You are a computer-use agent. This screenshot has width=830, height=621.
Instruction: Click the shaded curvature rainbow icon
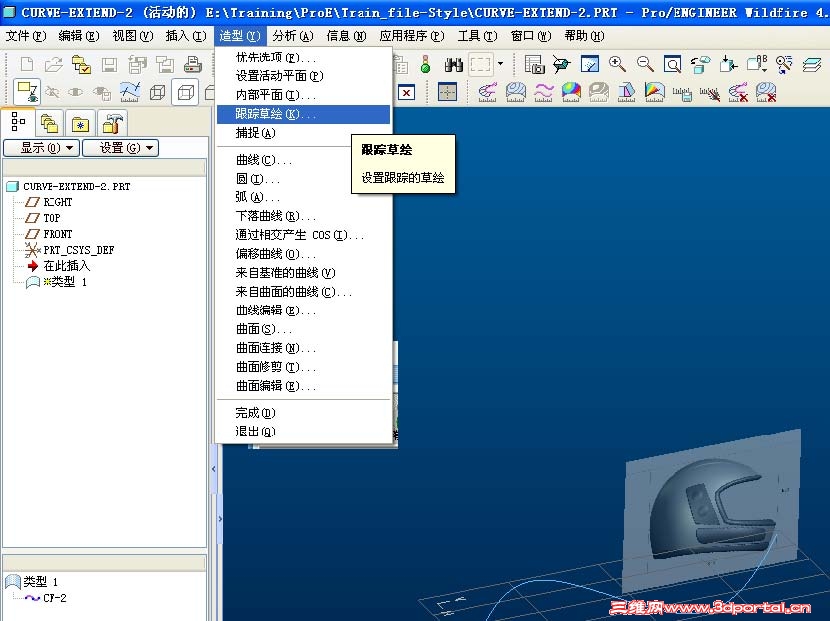[x=571, y=92]
